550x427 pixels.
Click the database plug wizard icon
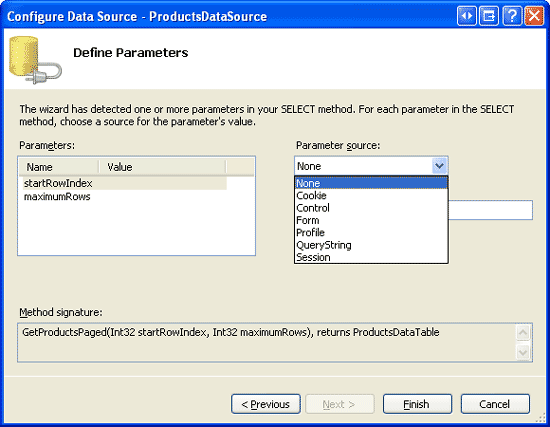[x=35, y=60]
